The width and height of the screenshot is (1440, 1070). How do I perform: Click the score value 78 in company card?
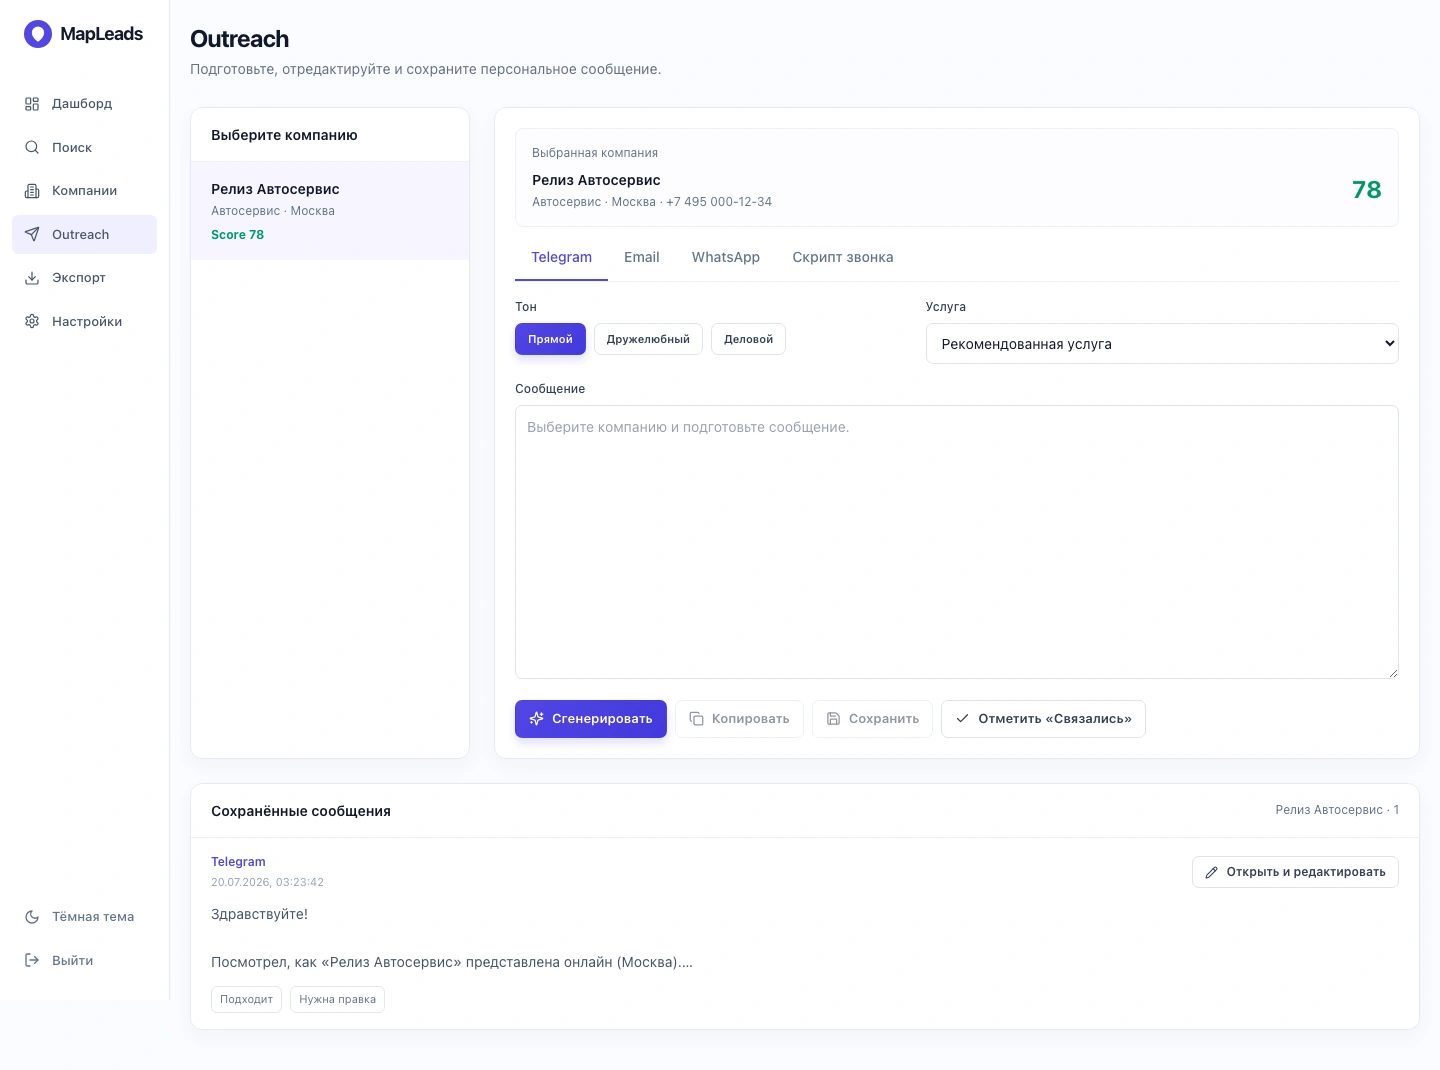(1367, 190)
